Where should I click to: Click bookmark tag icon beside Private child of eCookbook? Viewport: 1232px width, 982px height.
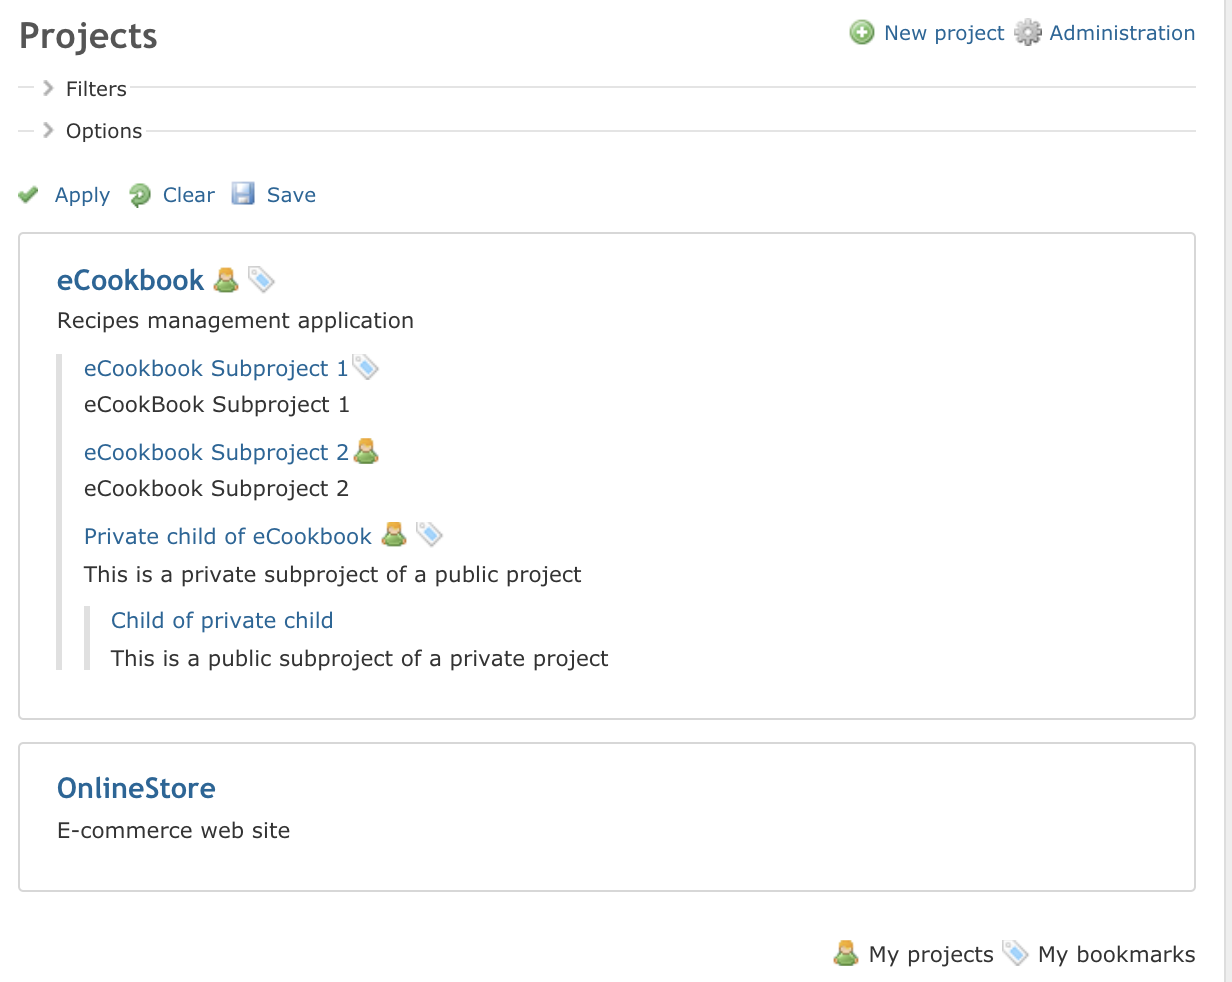tap(429, 535)
